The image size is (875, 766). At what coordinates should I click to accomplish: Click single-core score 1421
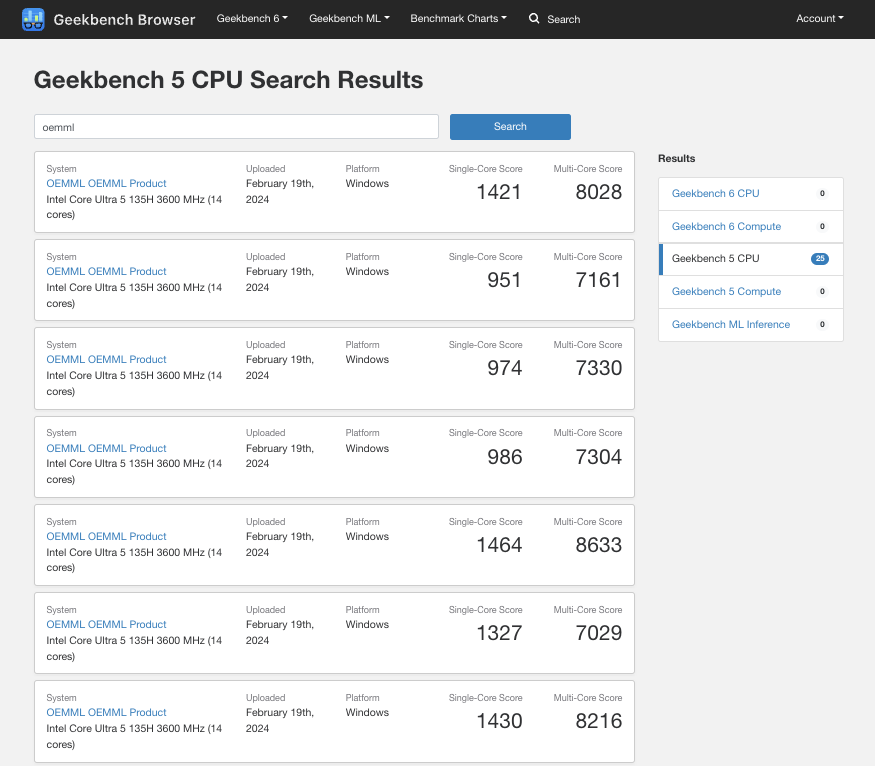498,192
